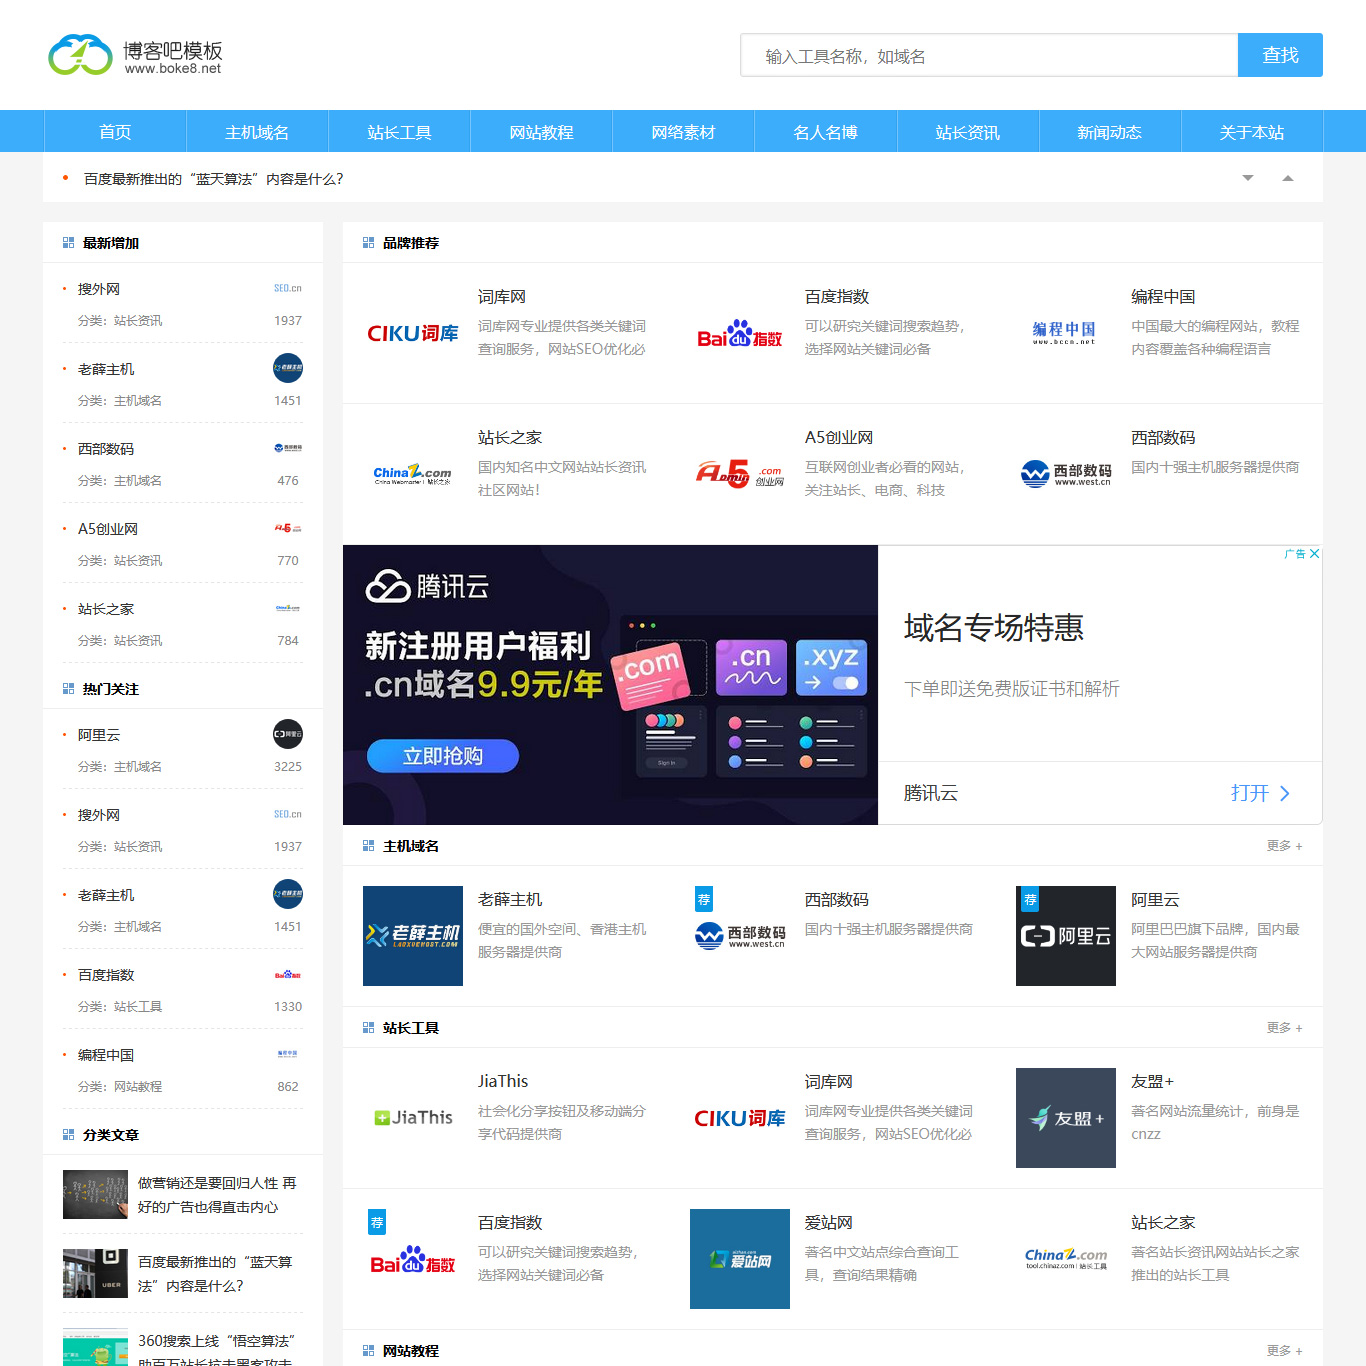The image size is (1366, 1366).
Task: Click the 老薛主机 thumbnail in 主机域名
Action: pyautogui.click(x=413, y=936)
